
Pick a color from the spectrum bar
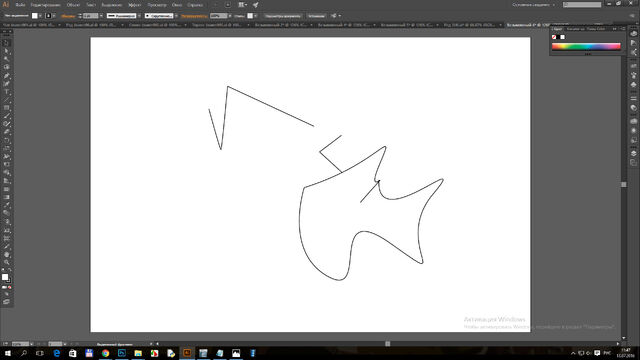(586, 47)
